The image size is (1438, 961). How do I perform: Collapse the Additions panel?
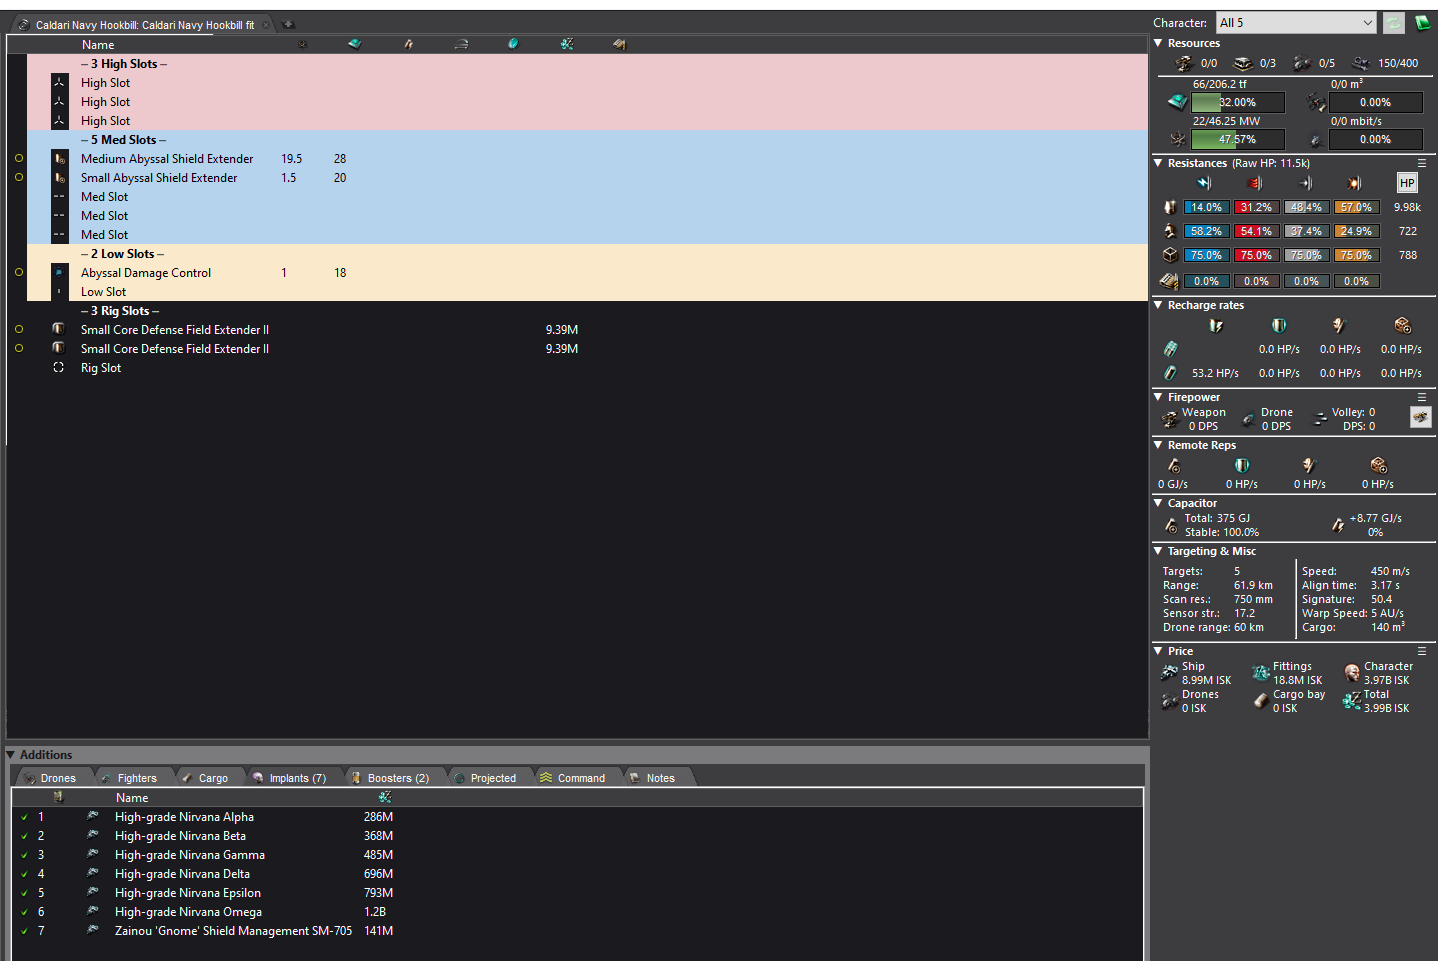[11, 755]
